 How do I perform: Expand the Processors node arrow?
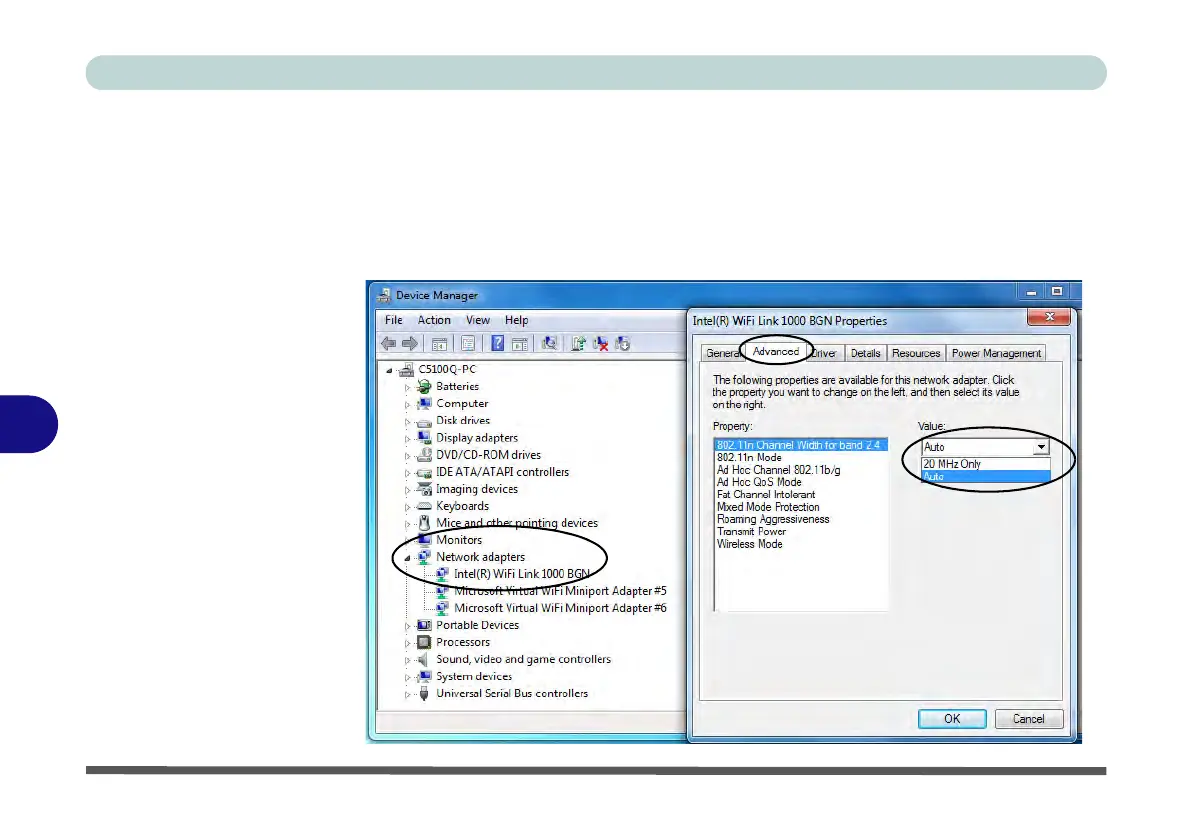407,643
